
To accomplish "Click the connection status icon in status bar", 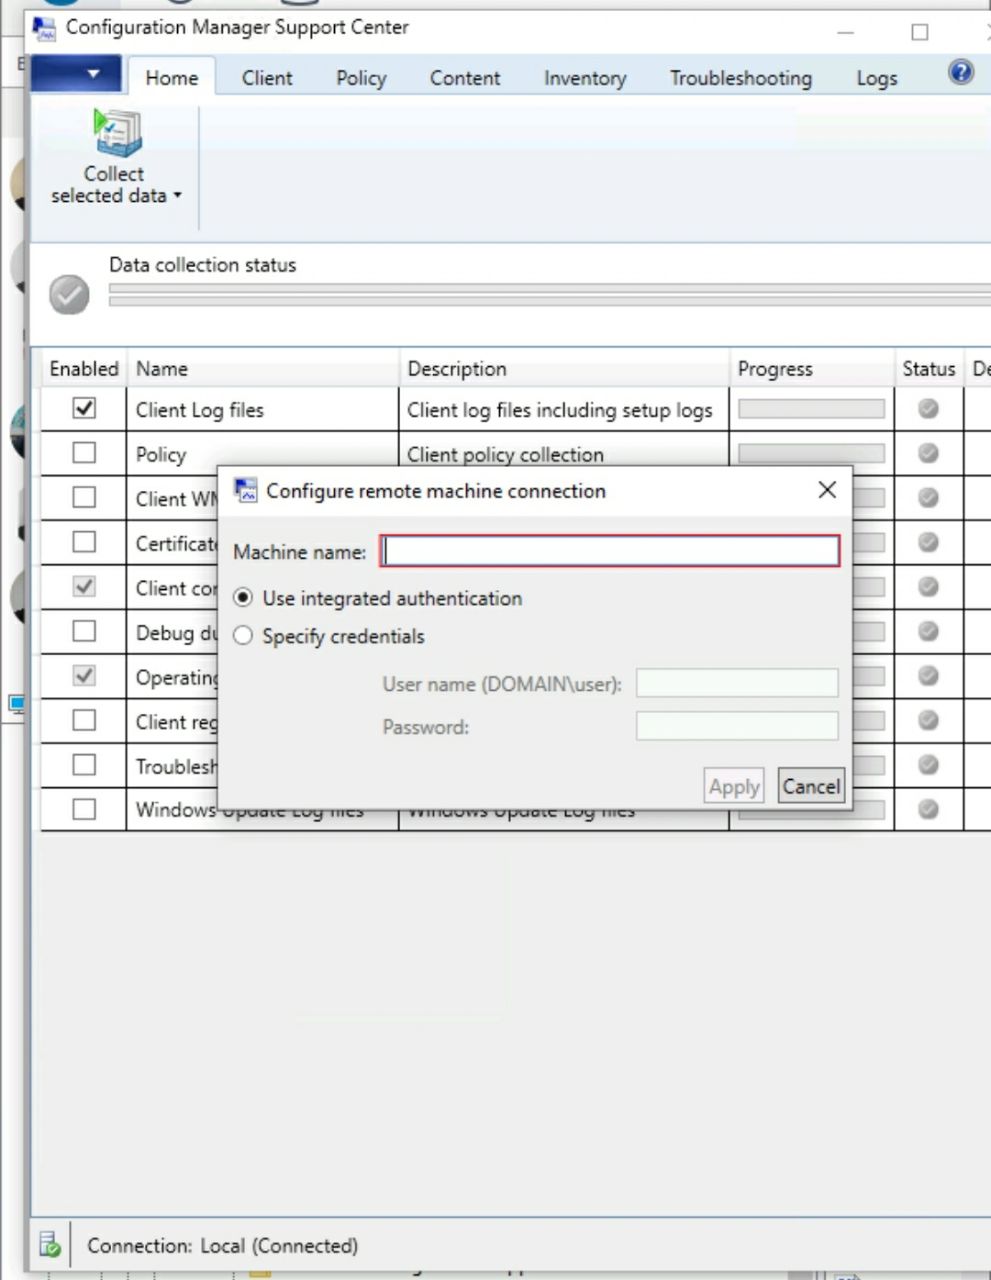I will (50, 1245).
